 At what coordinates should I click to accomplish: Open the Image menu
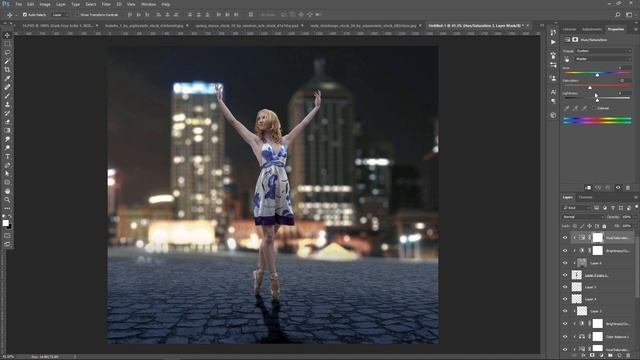tap(45, 4)
